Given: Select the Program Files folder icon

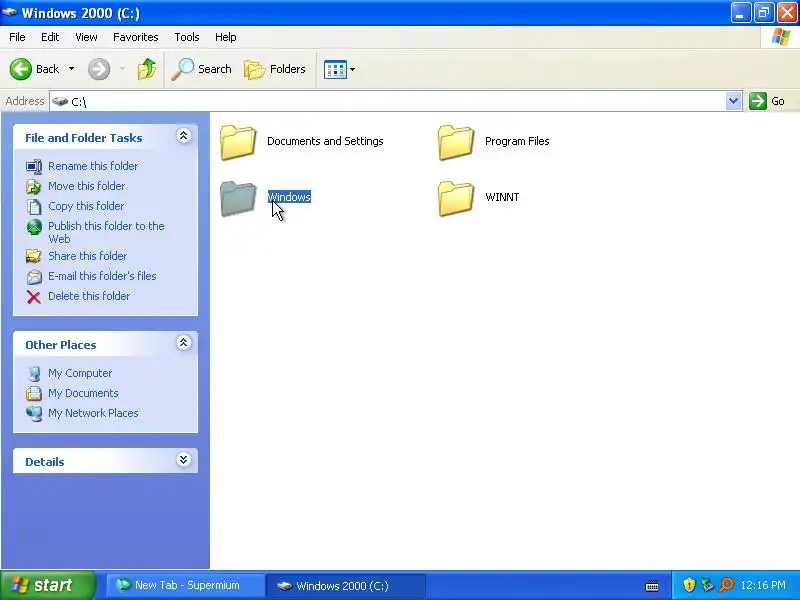Looking at the screenshot, I should (456, 142).
